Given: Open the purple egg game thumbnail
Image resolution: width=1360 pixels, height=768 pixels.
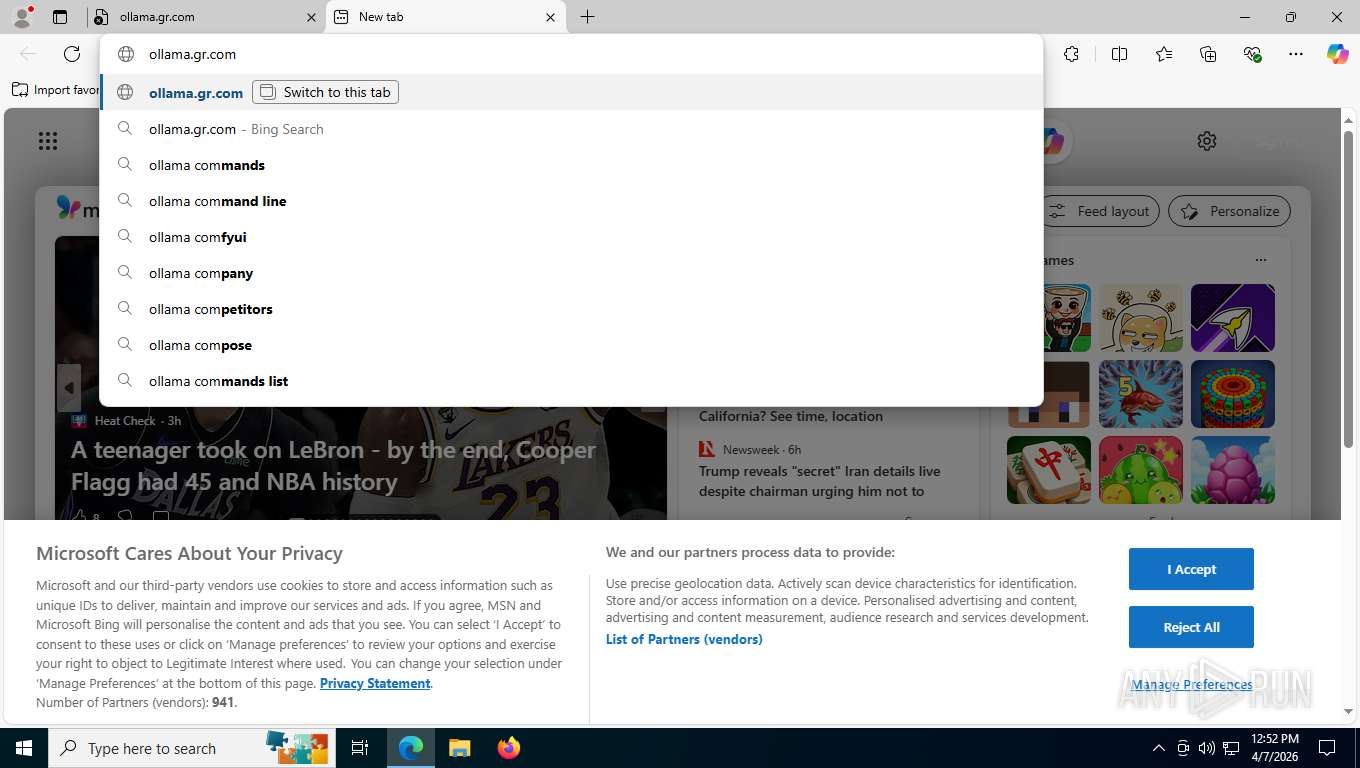Looking at the screenshot, I should (x=1233, y=470).
